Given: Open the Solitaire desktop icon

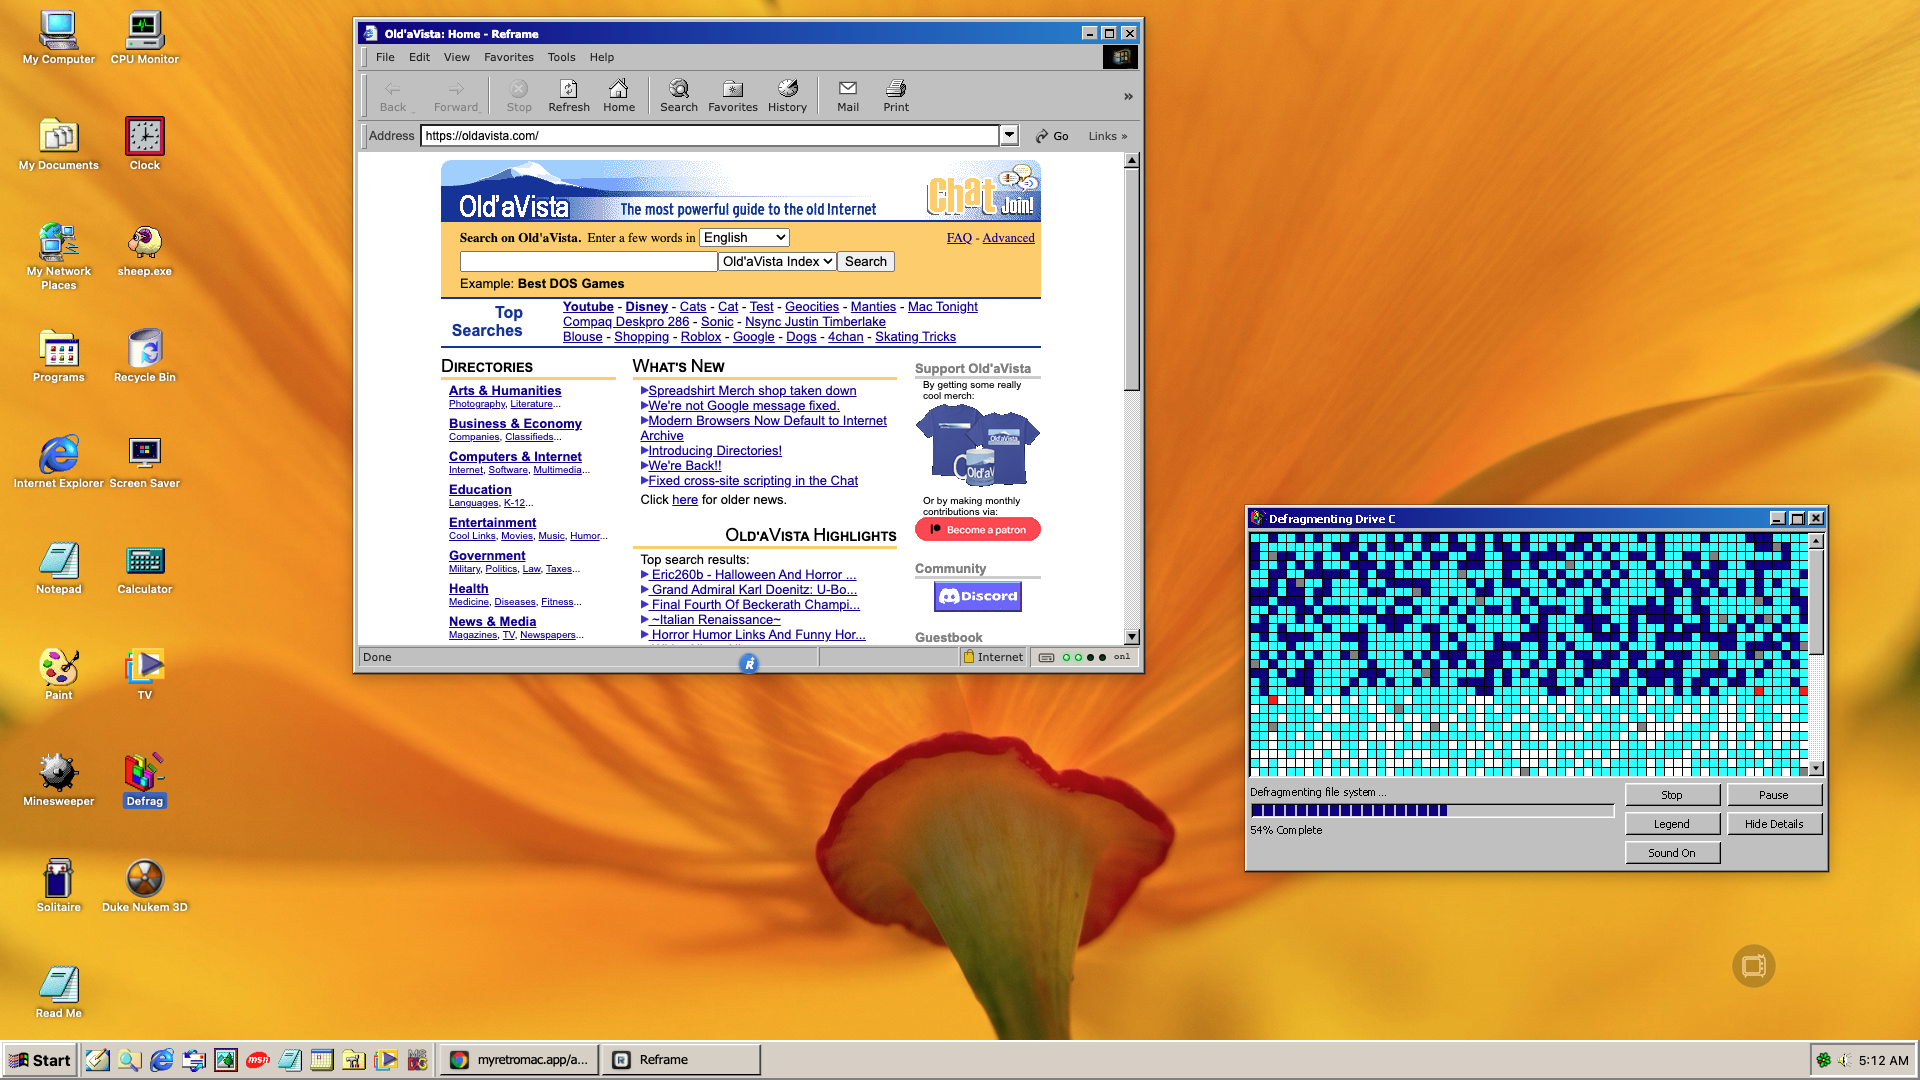Looking at the screenshot, I should (x=58, y=886).
